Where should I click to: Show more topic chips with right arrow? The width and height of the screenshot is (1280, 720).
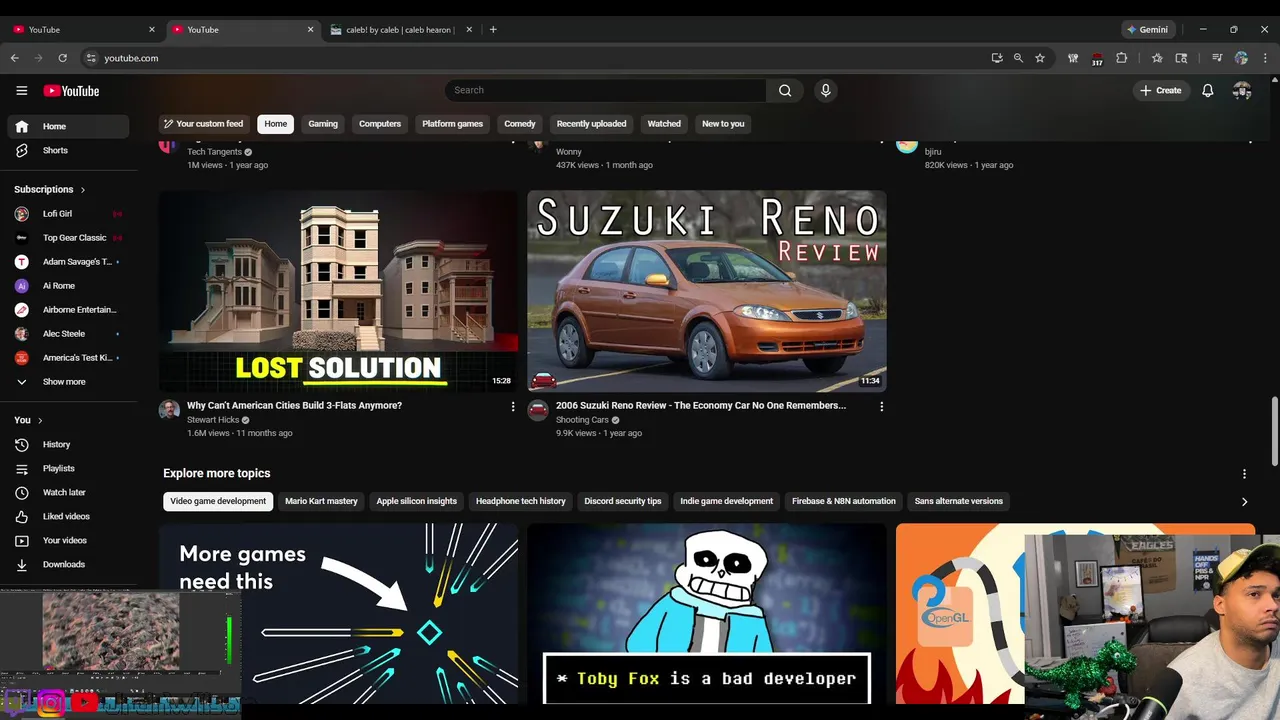(x=1244, y=502)
